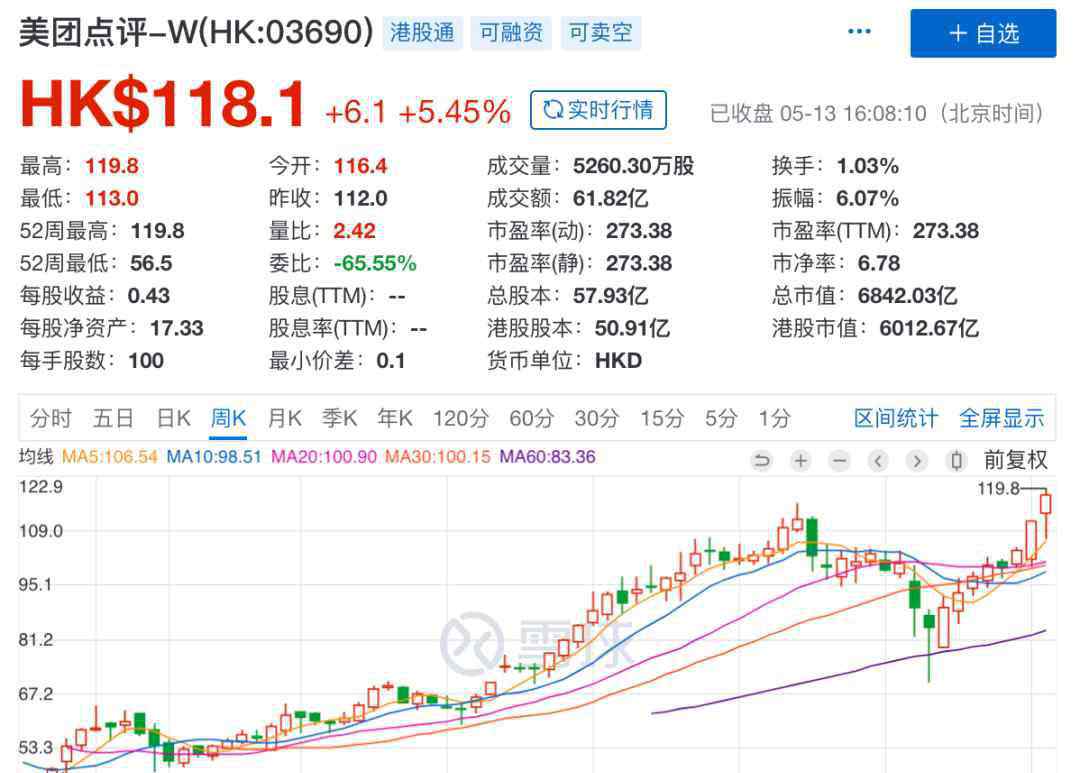Toggle the candlestick style icon
The image size is (1080, 773).
(x=957, y=460)
